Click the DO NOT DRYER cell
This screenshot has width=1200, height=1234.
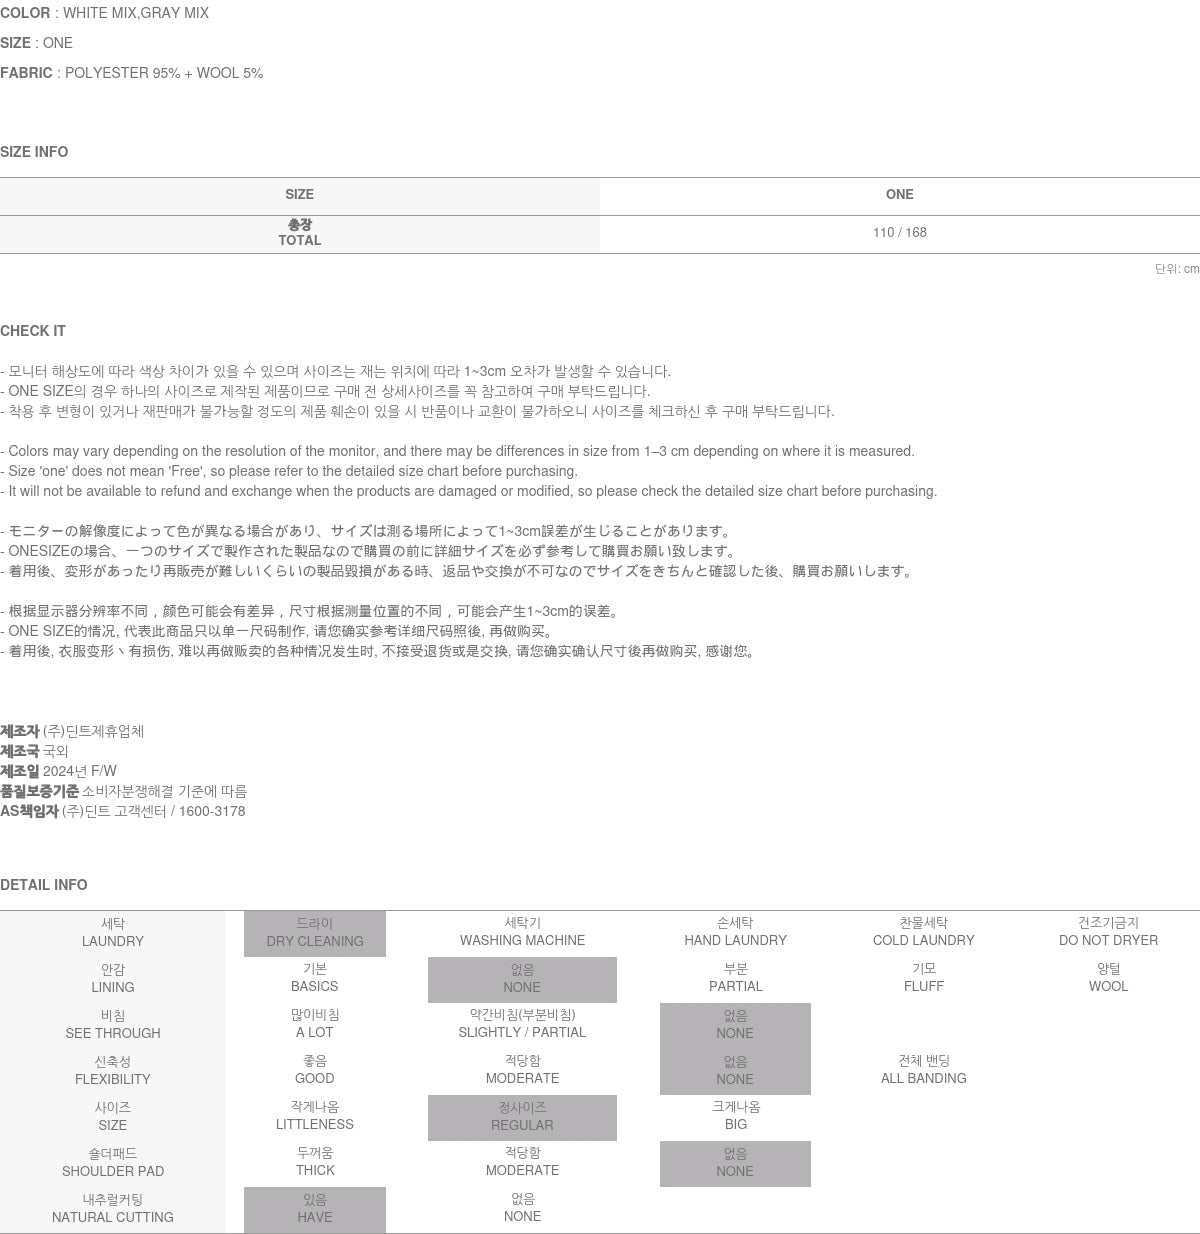pos(1108,932)
